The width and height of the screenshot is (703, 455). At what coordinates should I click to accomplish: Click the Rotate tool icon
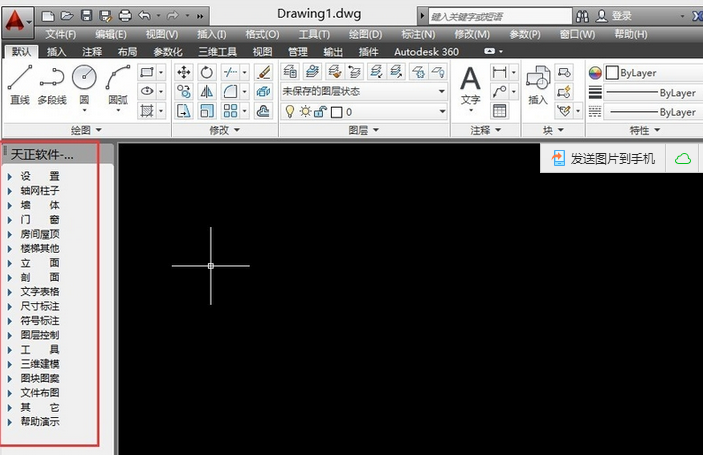207,72
